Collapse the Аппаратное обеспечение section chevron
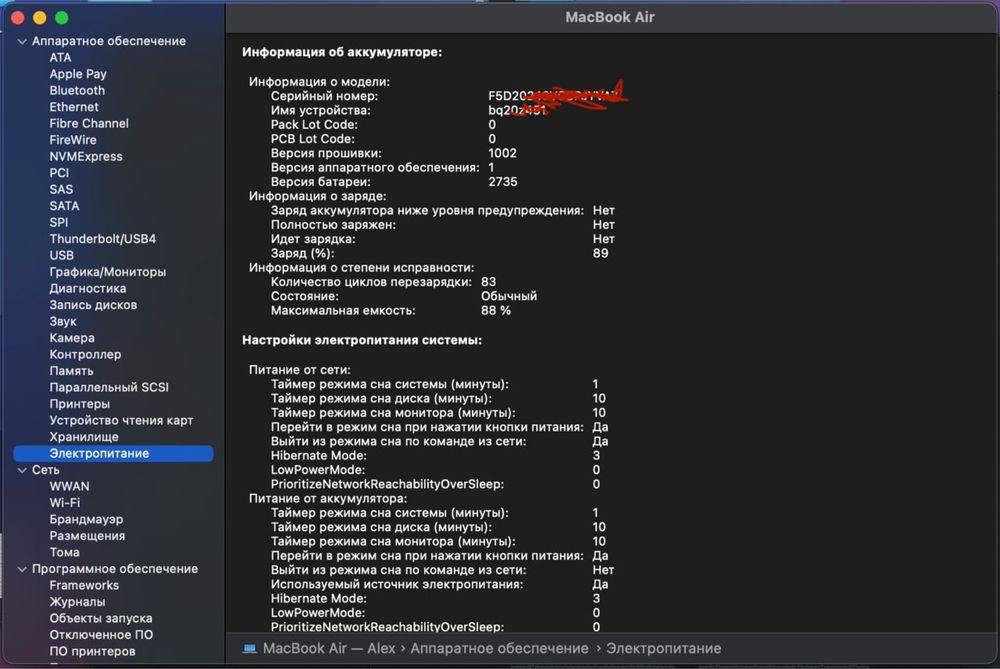The height and width of the screenshot is (669, 1000). pos(22,41)
